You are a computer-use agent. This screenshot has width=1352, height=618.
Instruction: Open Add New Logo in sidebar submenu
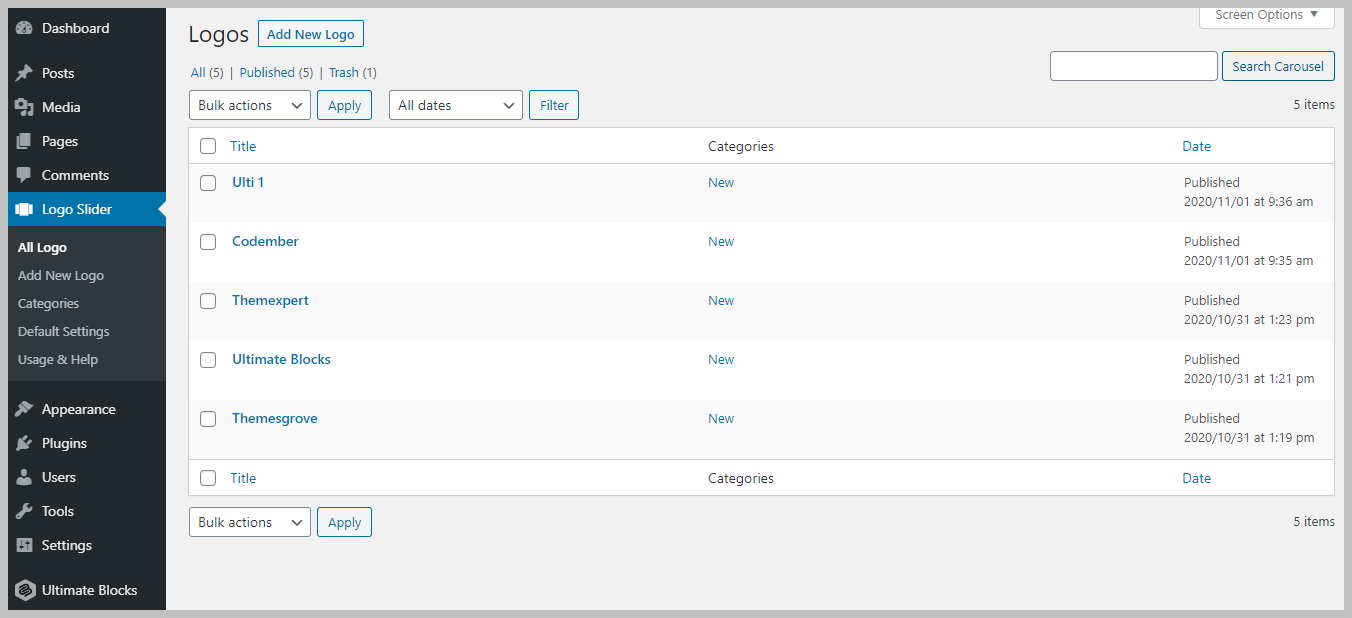point(61,275)
